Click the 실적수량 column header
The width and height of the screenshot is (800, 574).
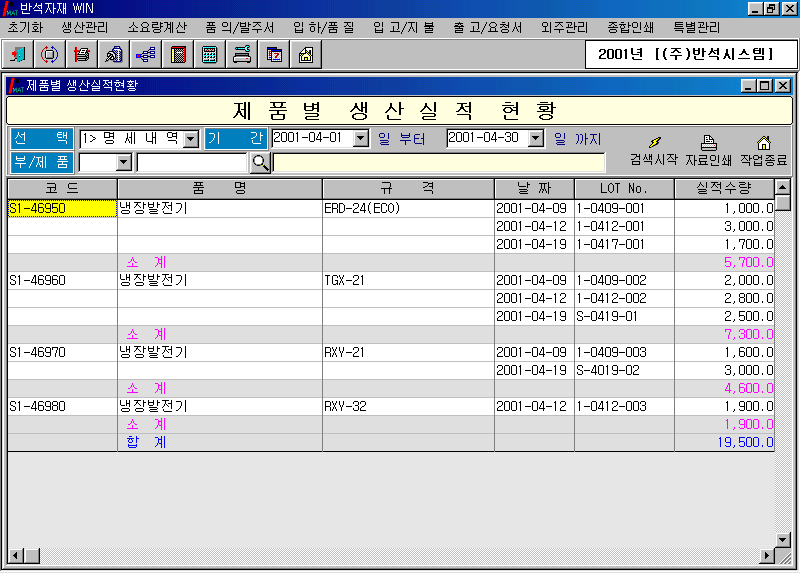pyautogui.click(x=724, y=188)
